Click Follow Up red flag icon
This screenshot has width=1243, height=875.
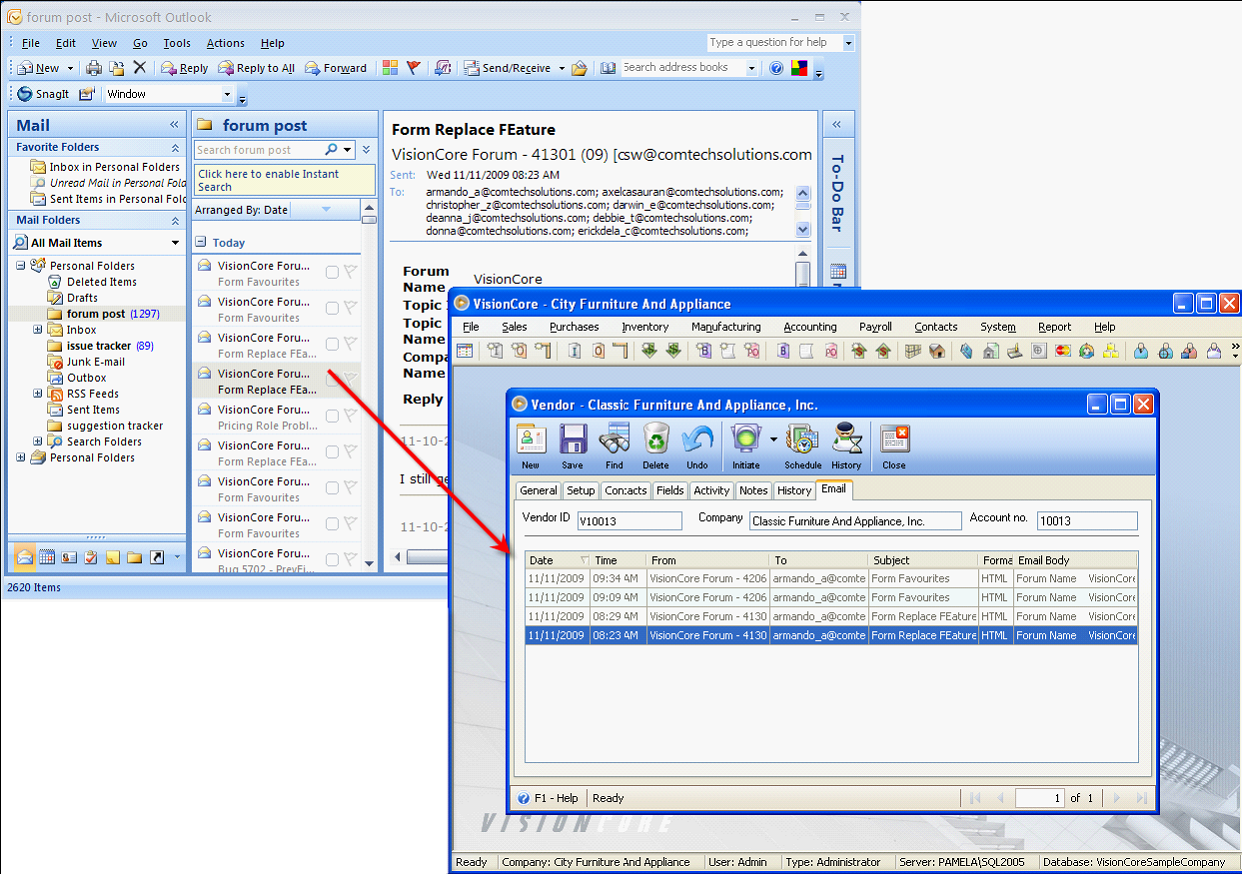click(x=413, y=68)
